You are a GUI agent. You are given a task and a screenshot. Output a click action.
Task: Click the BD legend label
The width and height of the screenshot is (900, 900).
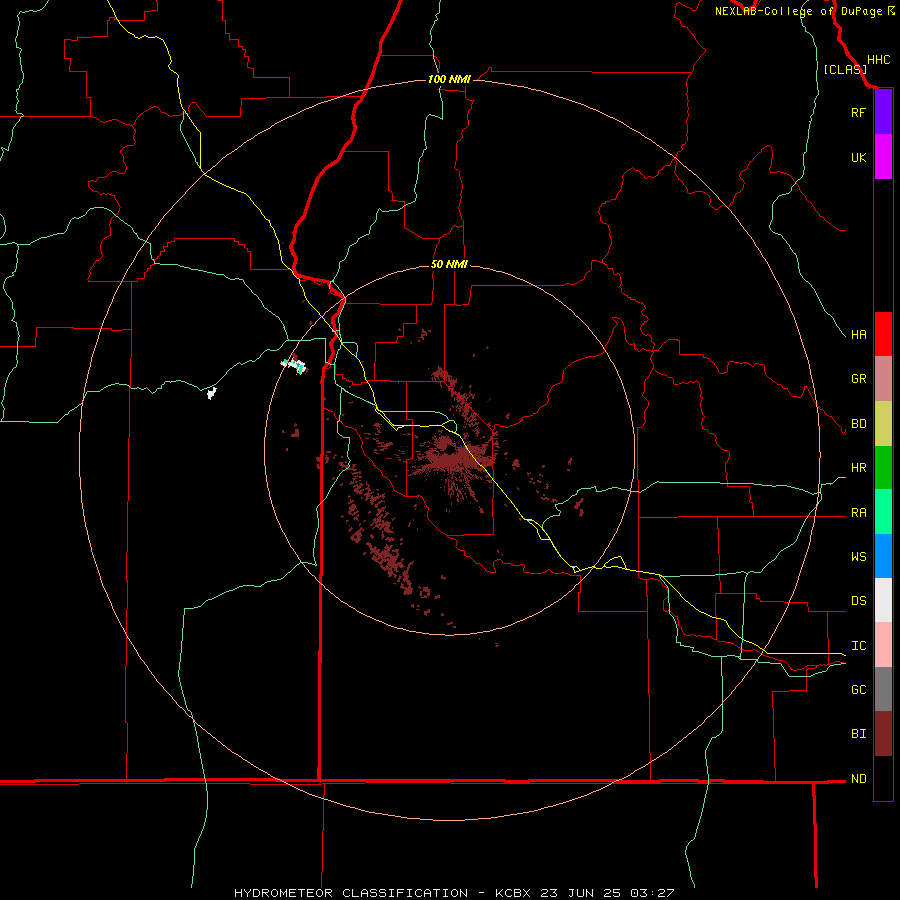[x=858, y=424]
